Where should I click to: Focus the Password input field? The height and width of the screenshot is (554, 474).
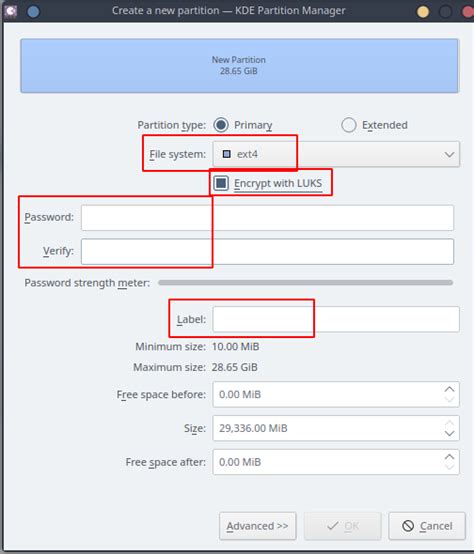pyautogui.click(x=267, y=218)
